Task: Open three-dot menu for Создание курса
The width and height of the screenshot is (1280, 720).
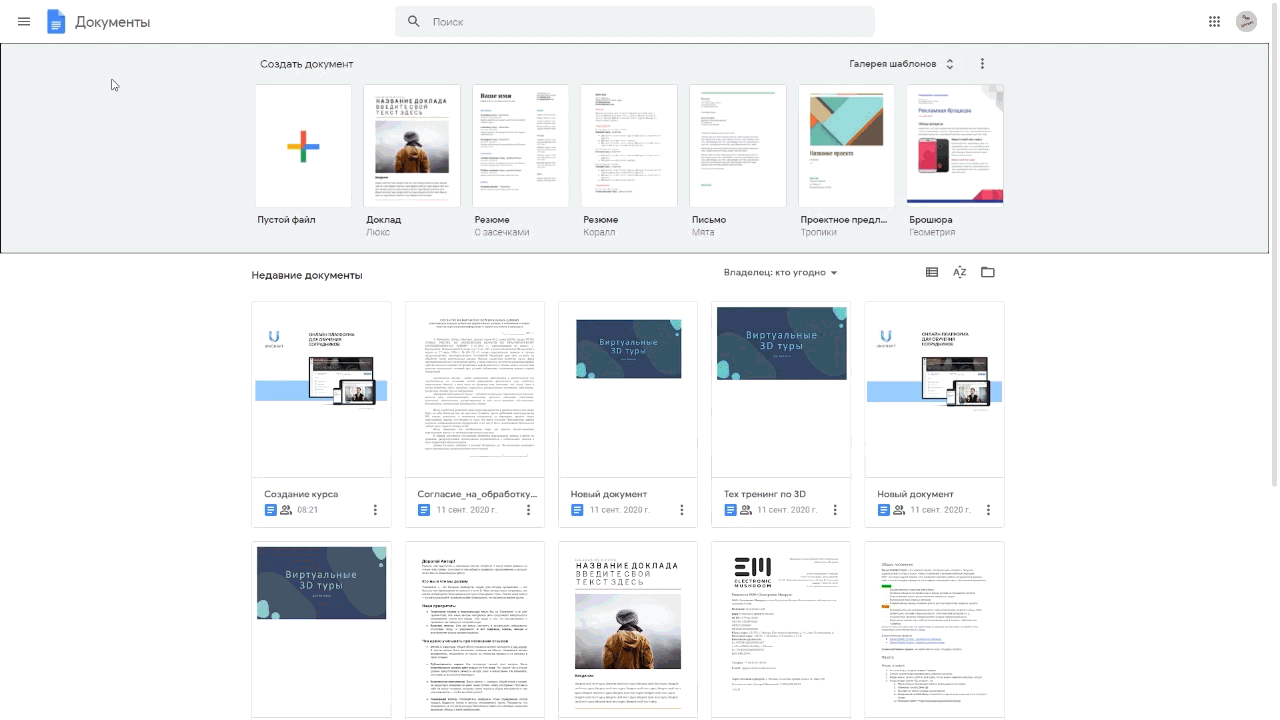Action: tap(376, 510)
